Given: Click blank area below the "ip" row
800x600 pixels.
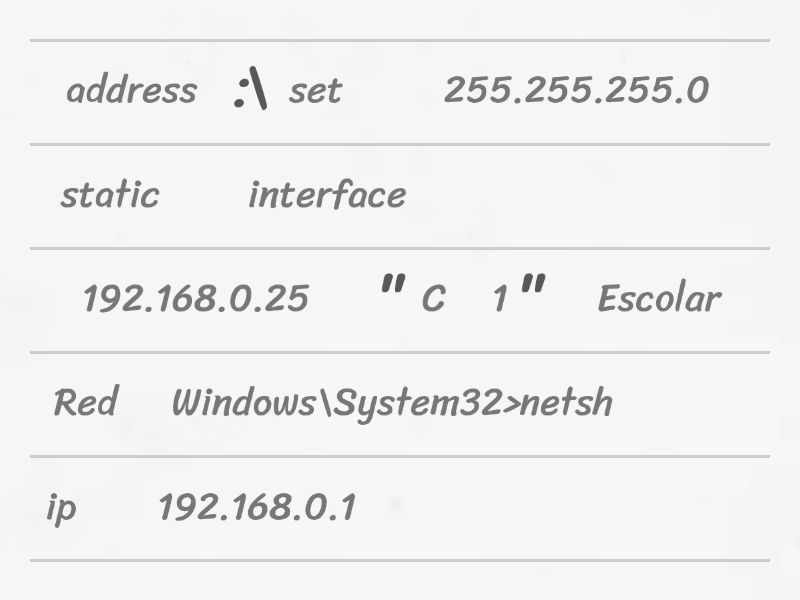Looking at the screenshot, I should [400, 580].
